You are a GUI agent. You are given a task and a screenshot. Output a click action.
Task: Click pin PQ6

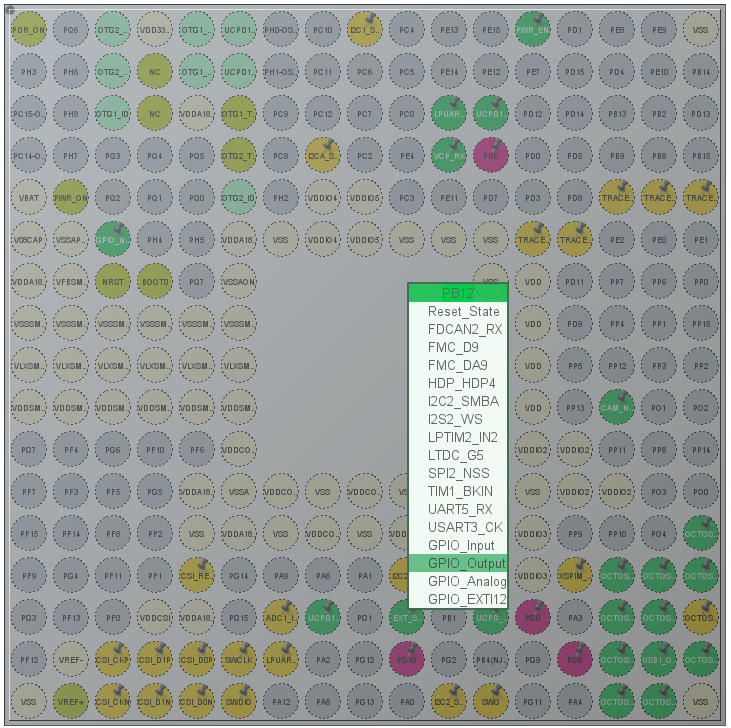[71, 30]
